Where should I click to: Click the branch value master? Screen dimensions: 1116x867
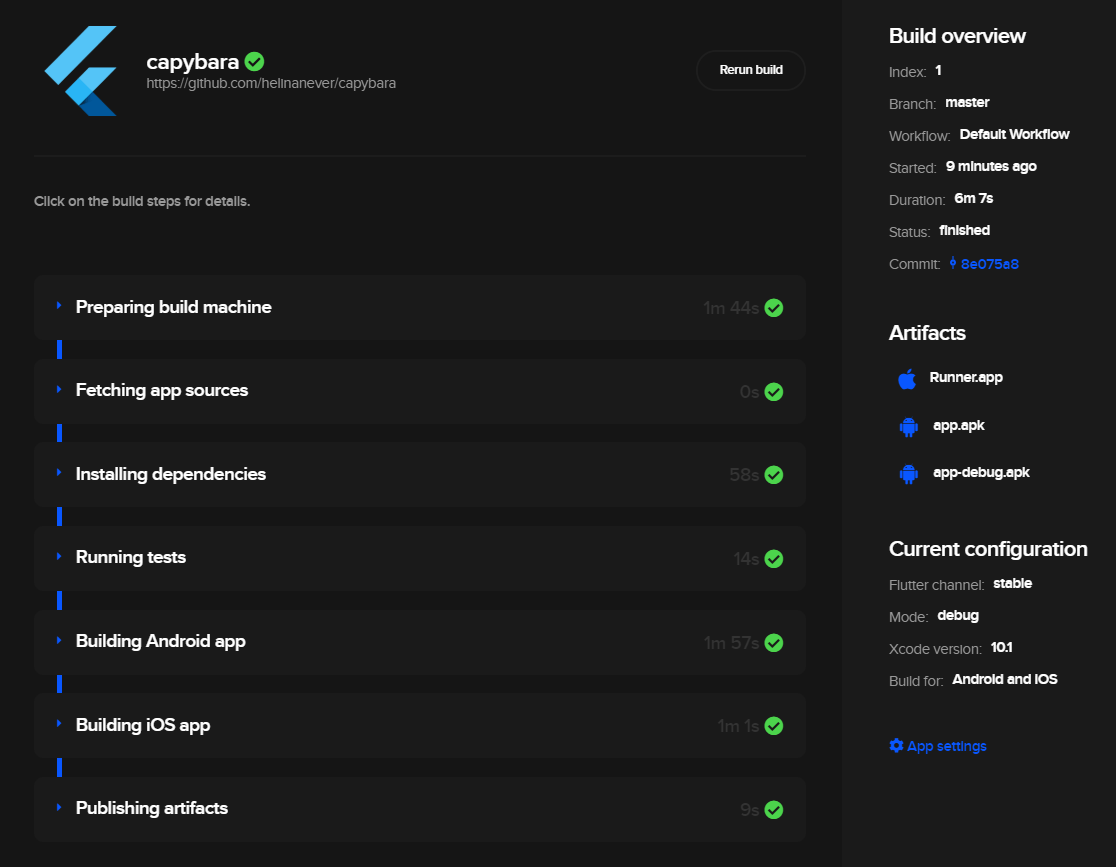(x=967, y=103)
